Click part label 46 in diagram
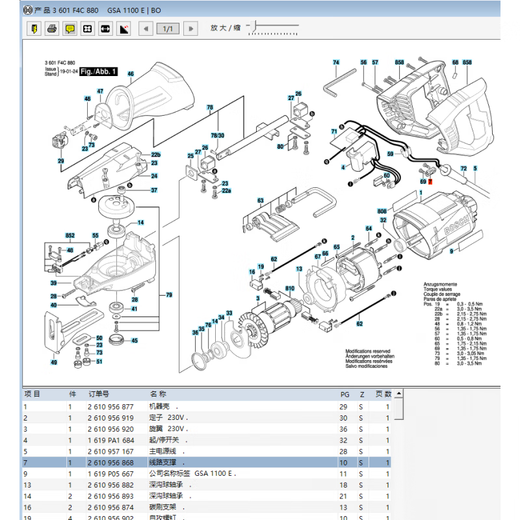The height and width of the screenshot is (520, 520). pos(131,74)
